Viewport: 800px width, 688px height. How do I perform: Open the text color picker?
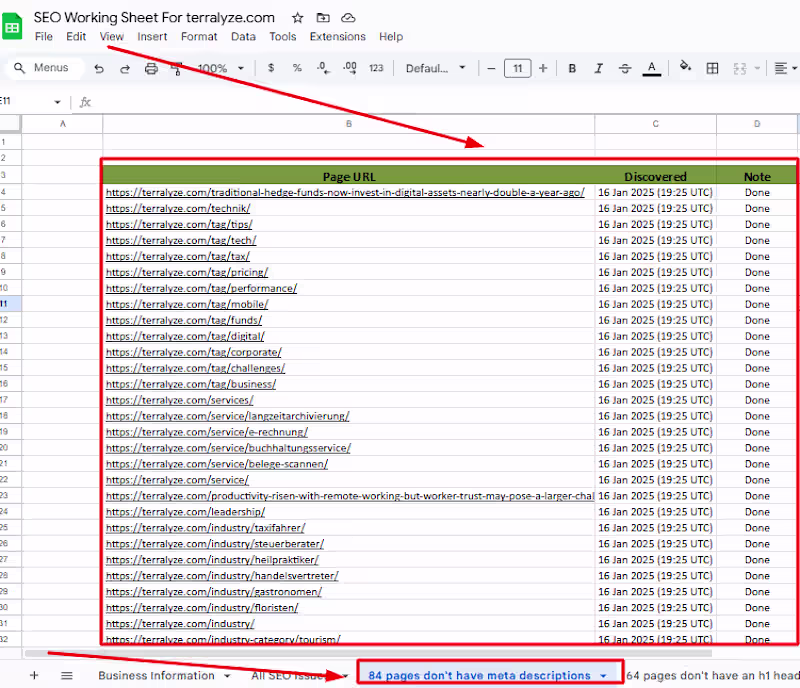(652, 68)
